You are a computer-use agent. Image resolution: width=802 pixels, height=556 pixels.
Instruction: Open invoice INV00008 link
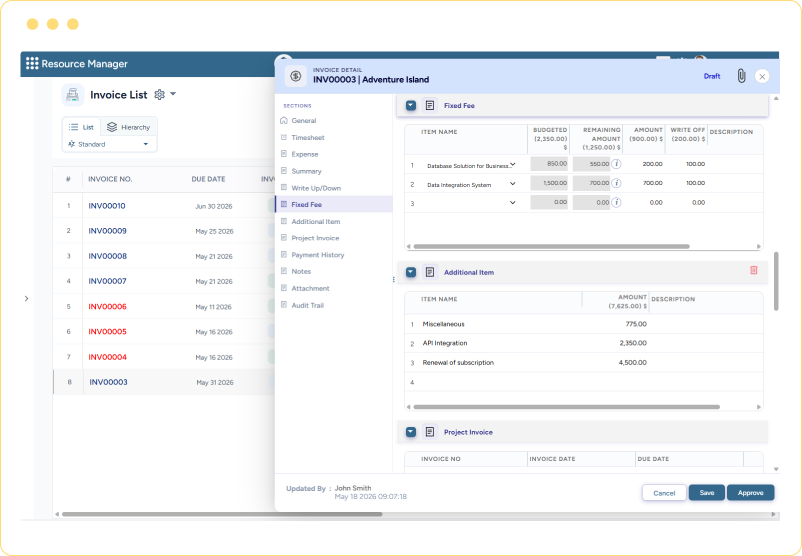pyautogui.click(x=107, y=256)
